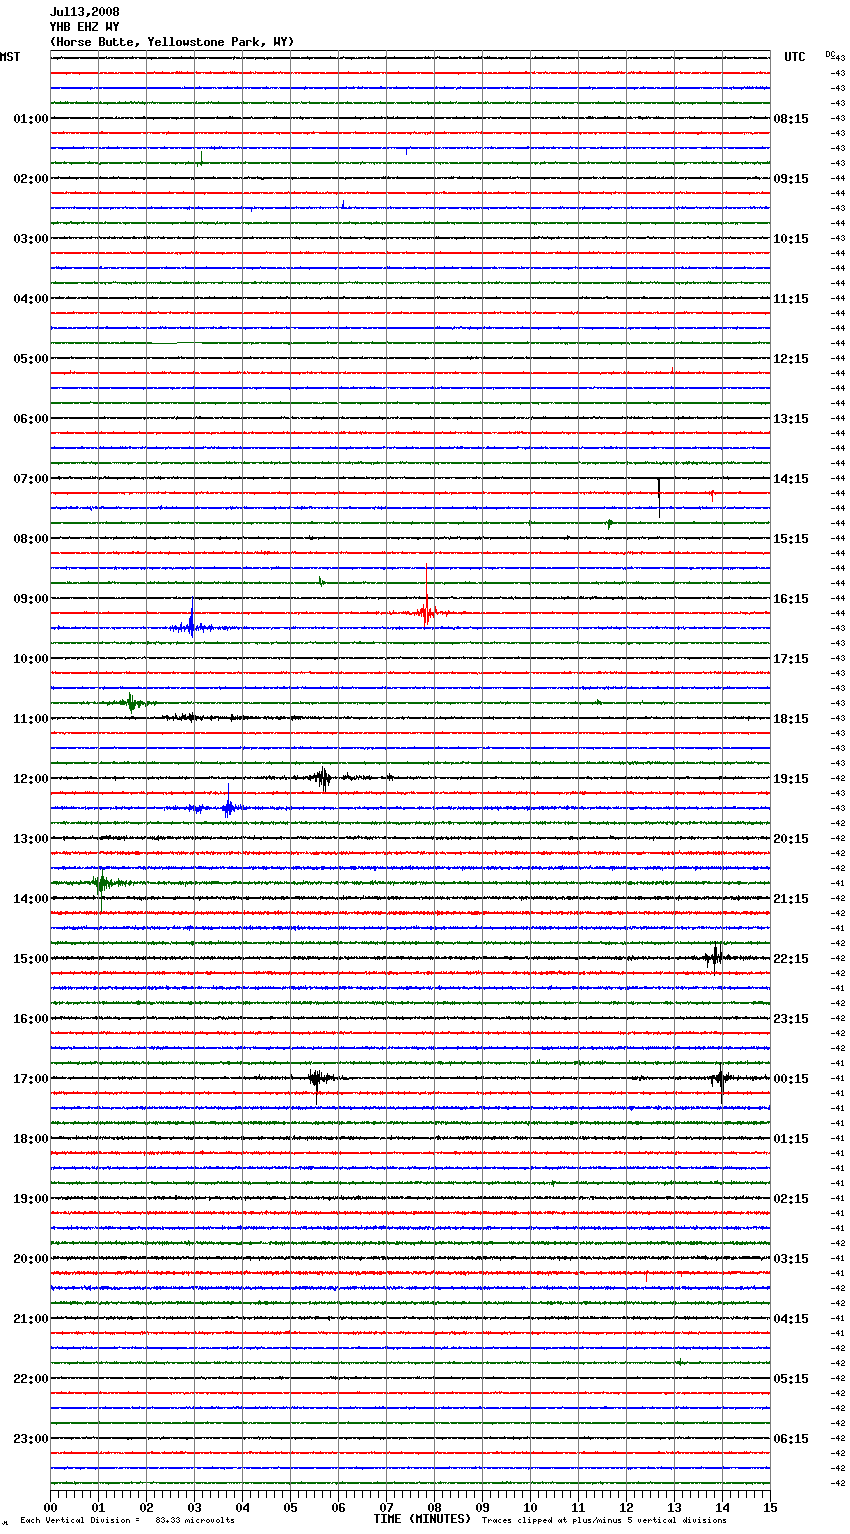
Task: Click minute 10 on the bottom axis
Action: coord(530,1507)
